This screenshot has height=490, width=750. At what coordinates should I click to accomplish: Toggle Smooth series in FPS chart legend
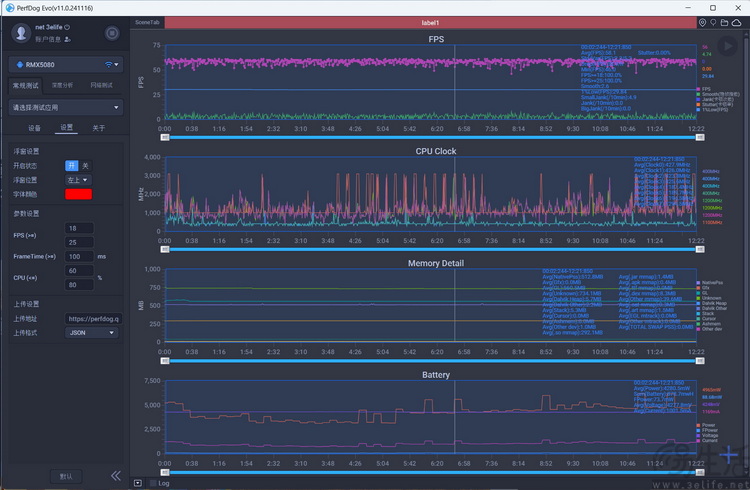pyautogui.click(x=718, y=94)
